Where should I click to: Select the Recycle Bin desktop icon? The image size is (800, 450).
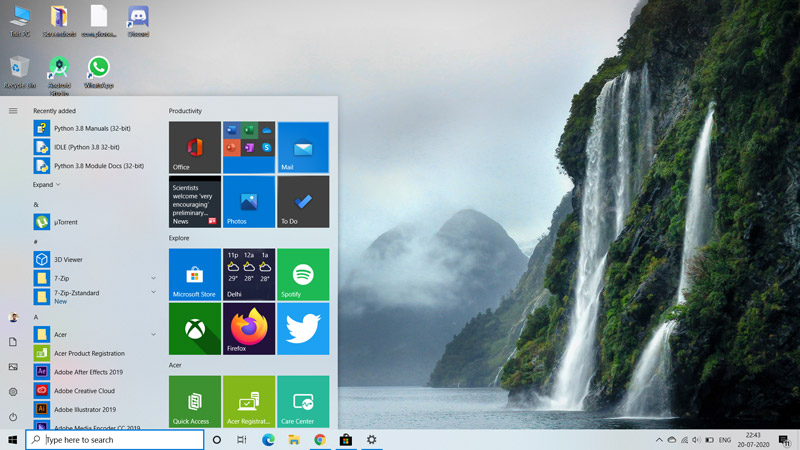click(x=20, y=72)
